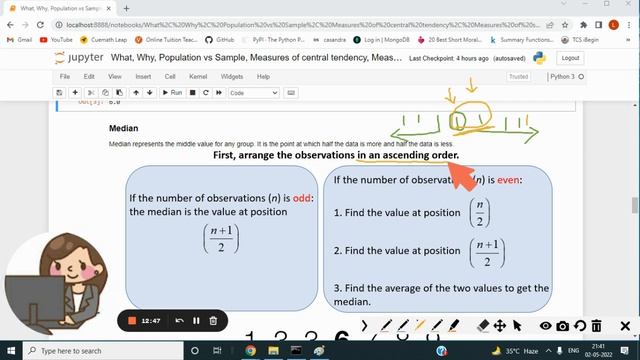640x360 pixels.
Task: Select the fourth pen tool
Action: 437,326
